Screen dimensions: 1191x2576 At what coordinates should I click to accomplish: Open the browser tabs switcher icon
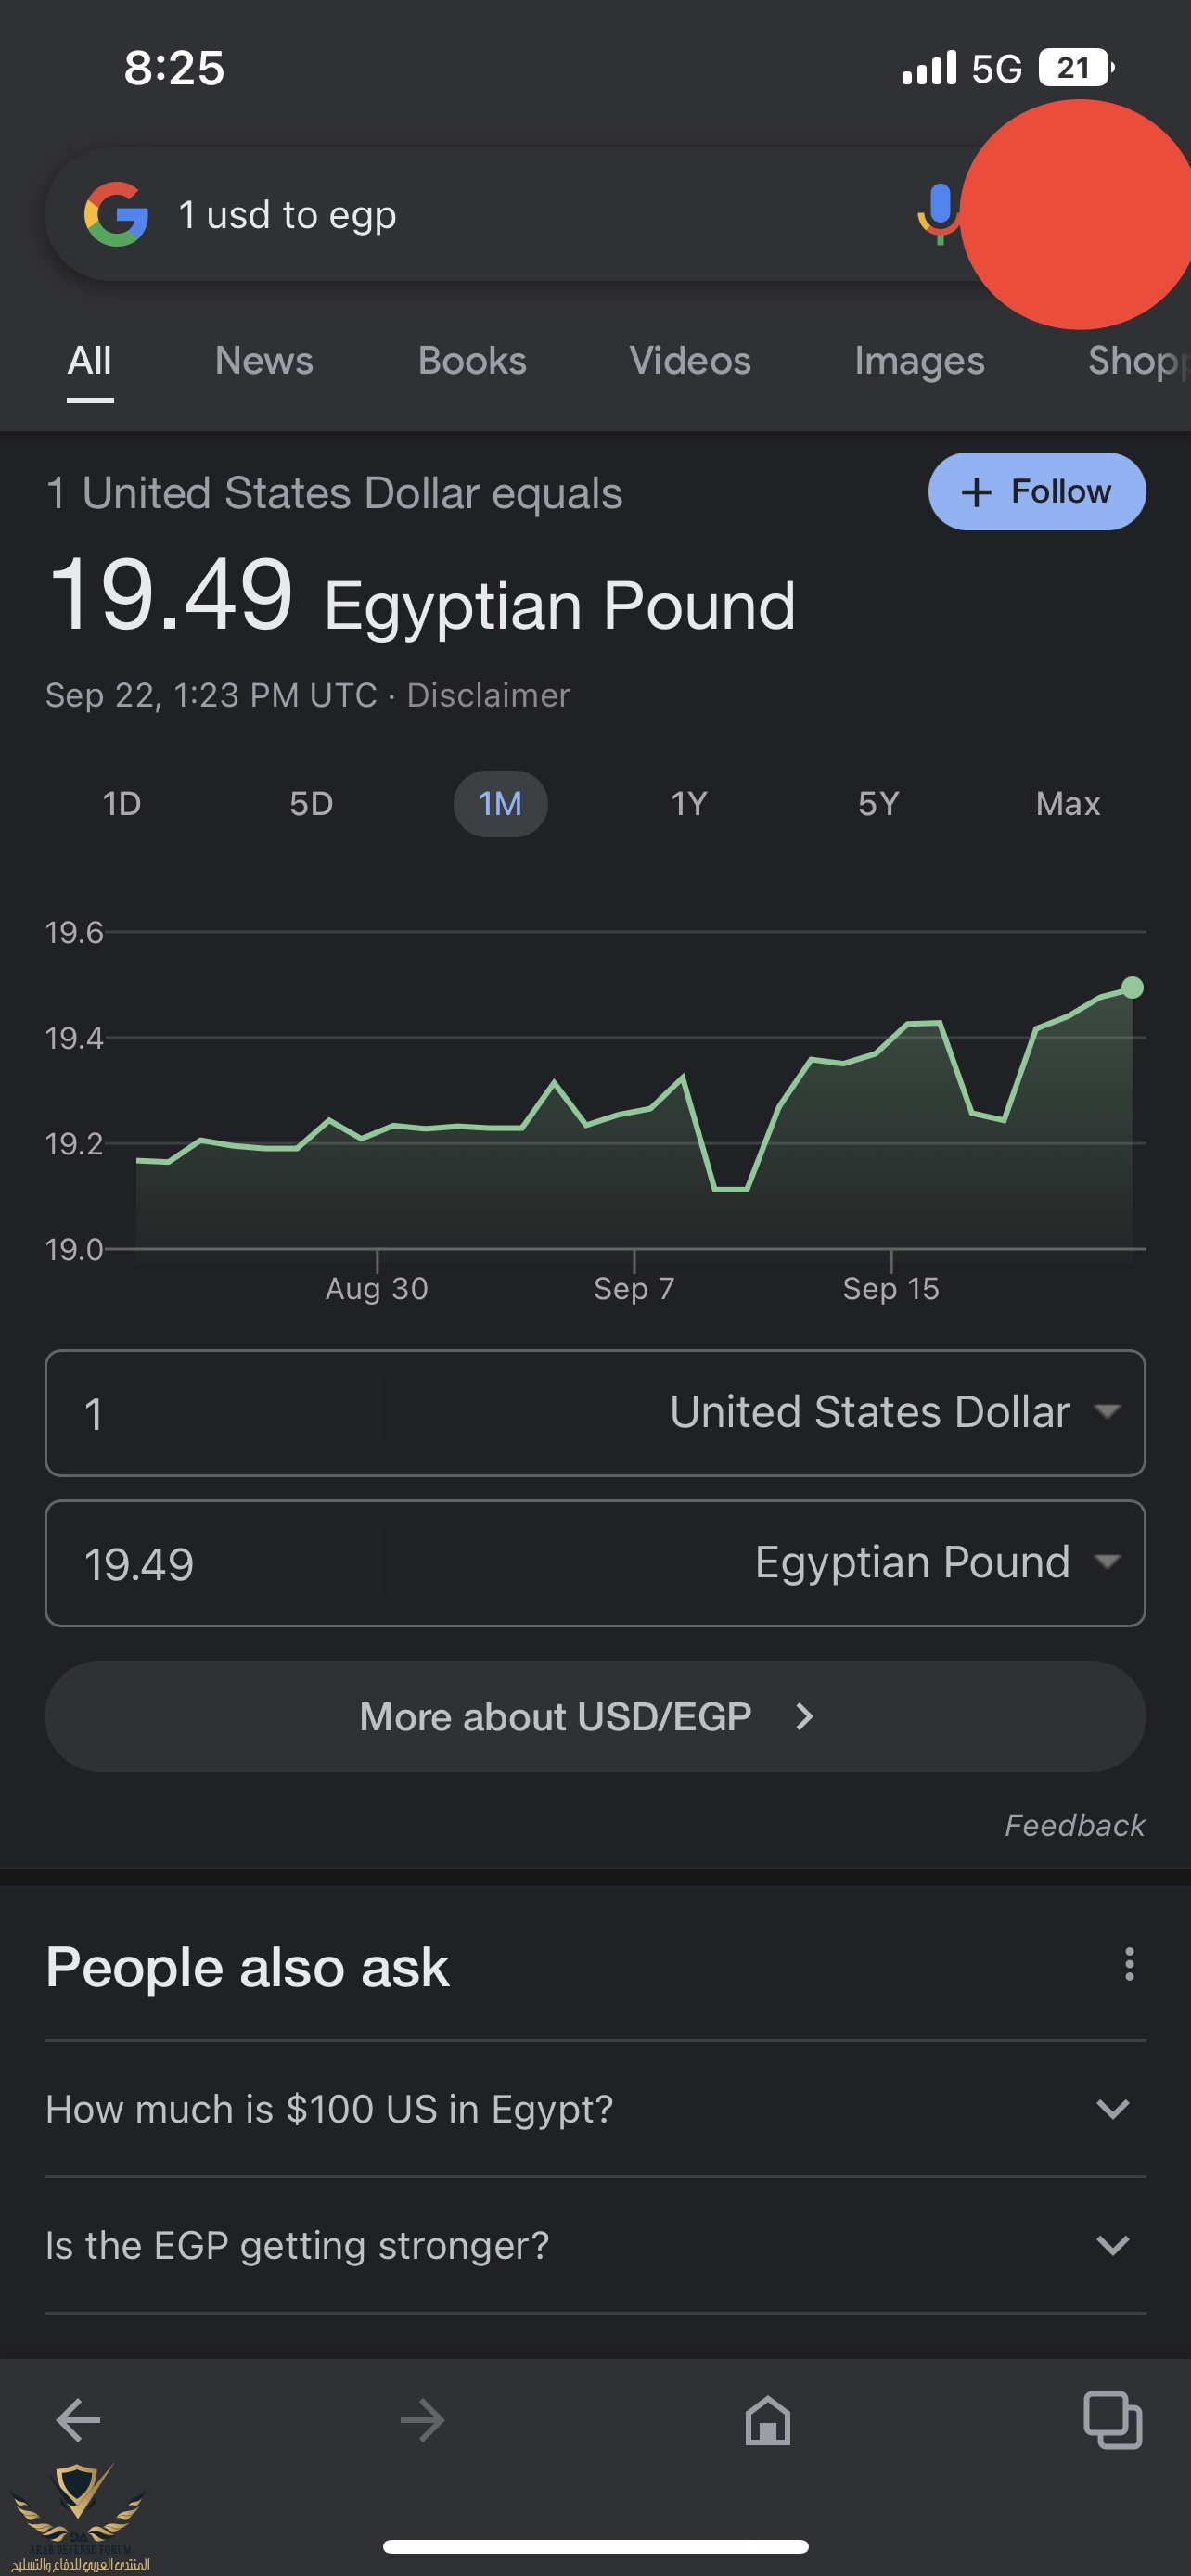tap(1112, 2420)
